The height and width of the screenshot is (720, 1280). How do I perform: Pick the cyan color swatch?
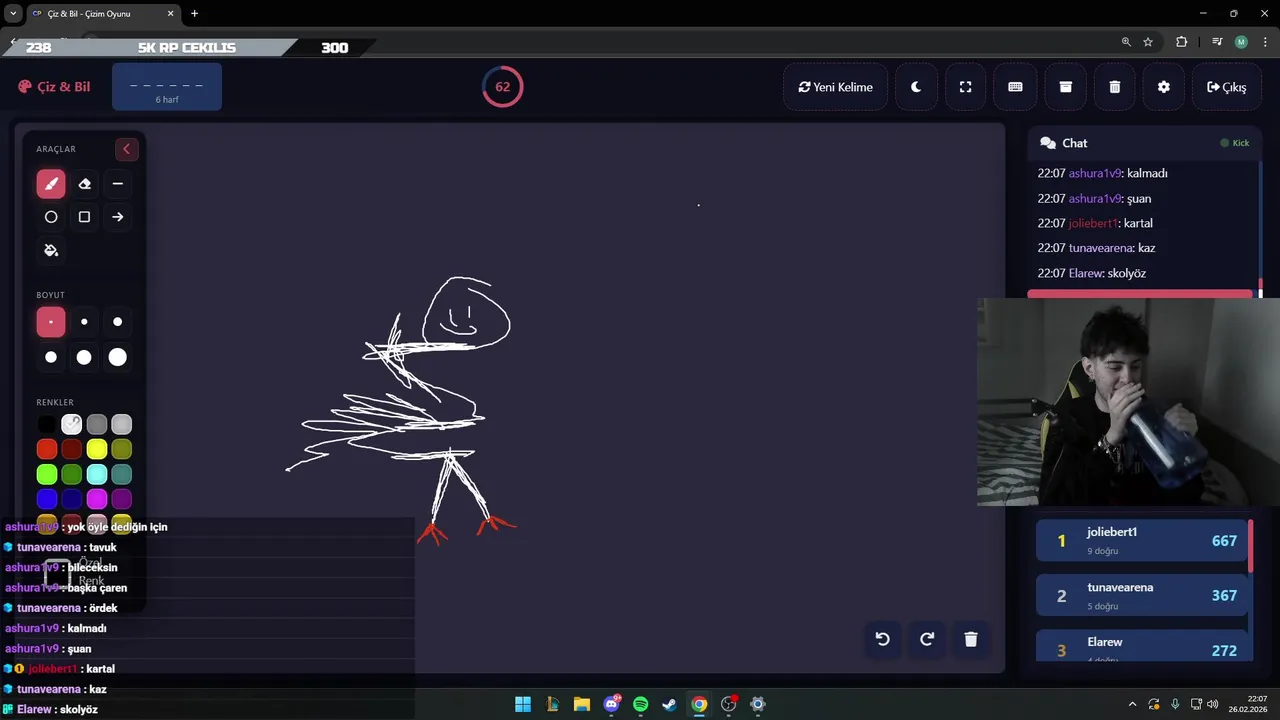point(97,474)
